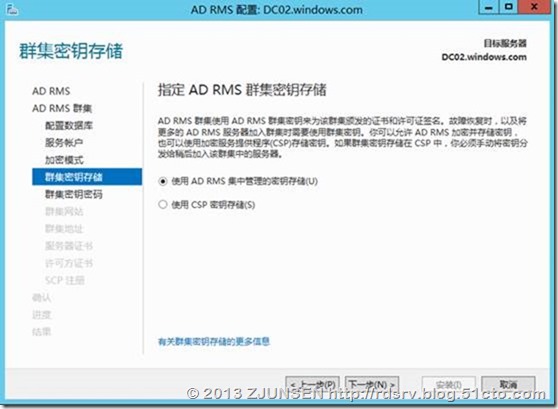Screen dimensions: 558x409
Task: Click the greyed 许可方证书 step
Action: [x=69, y=263]
